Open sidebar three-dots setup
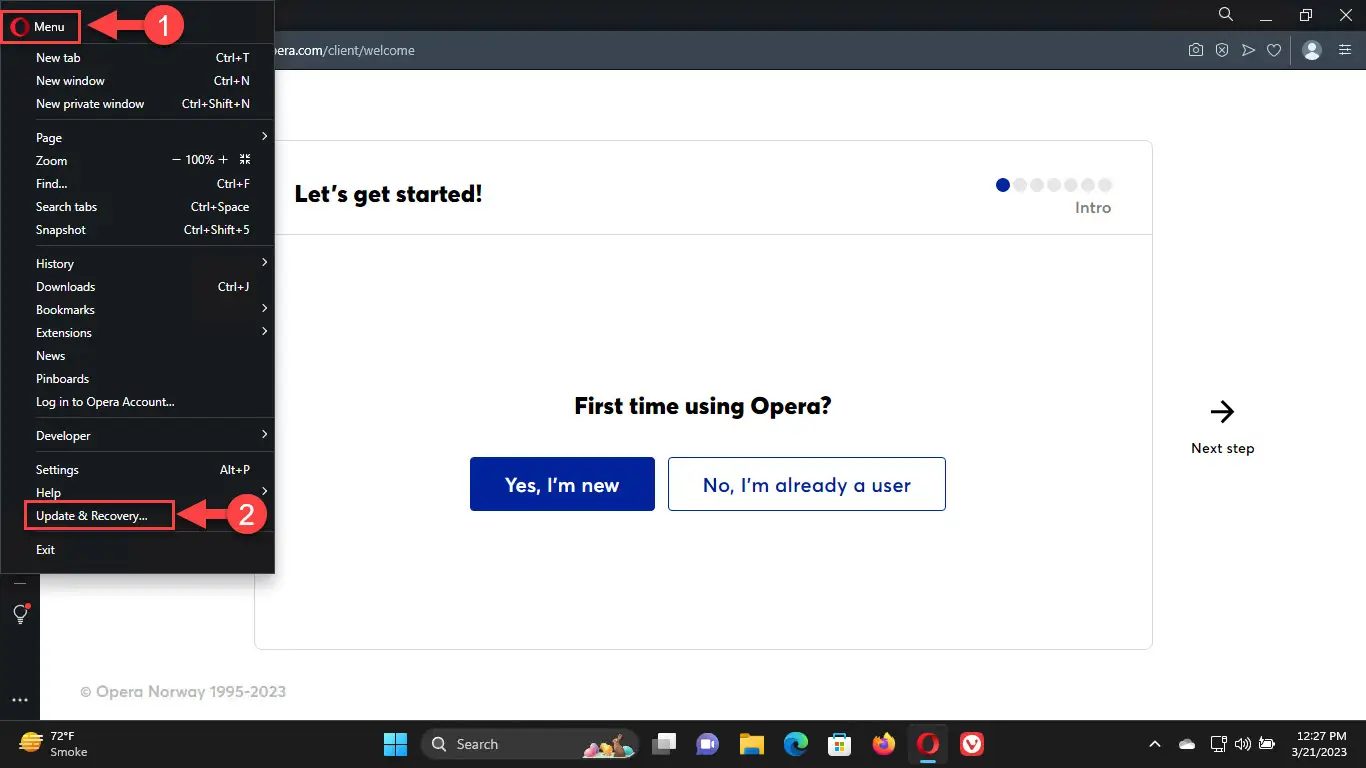The width and height of the screenshot is (1366, 768). (20, 700)
